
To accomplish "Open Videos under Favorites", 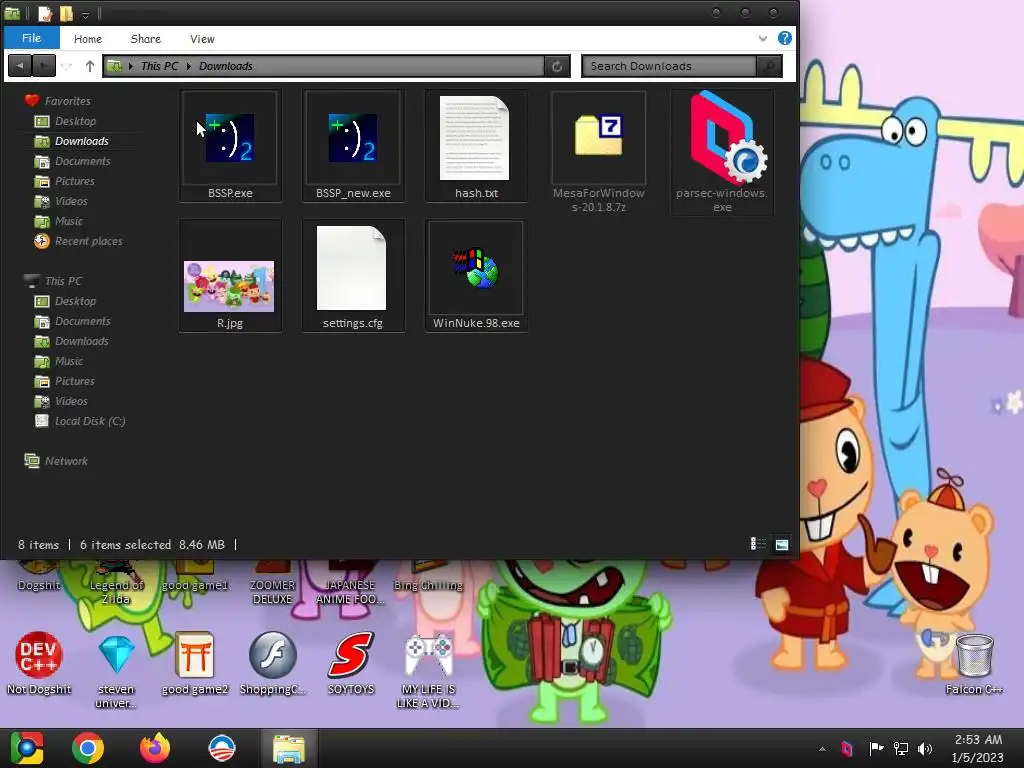I will pyautogui.click(x=61, y=201).
